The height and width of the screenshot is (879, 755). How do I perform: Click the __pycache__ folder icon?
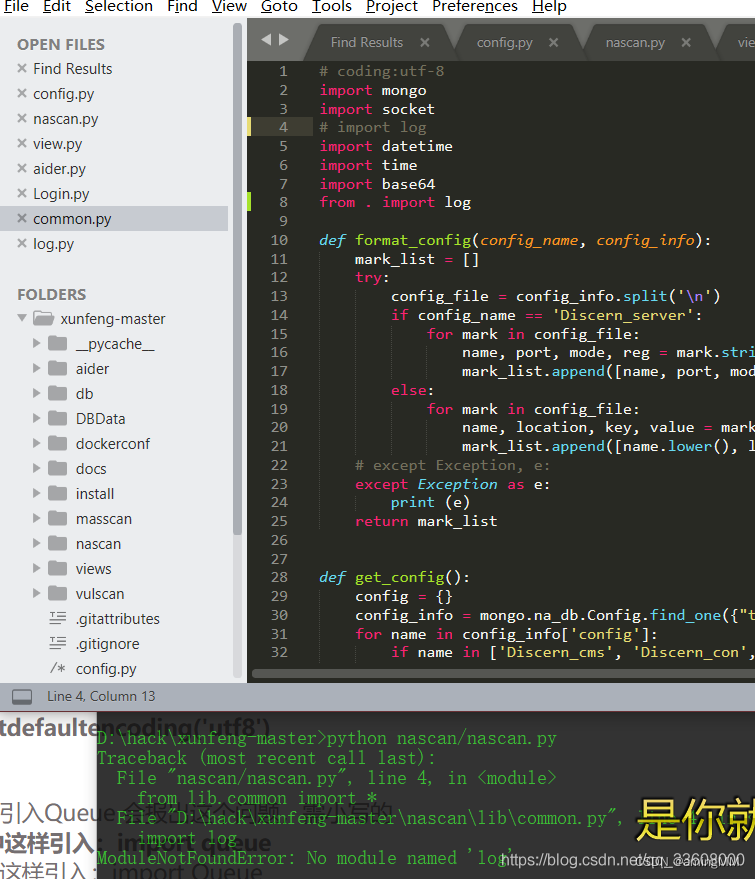coord(58,343)
